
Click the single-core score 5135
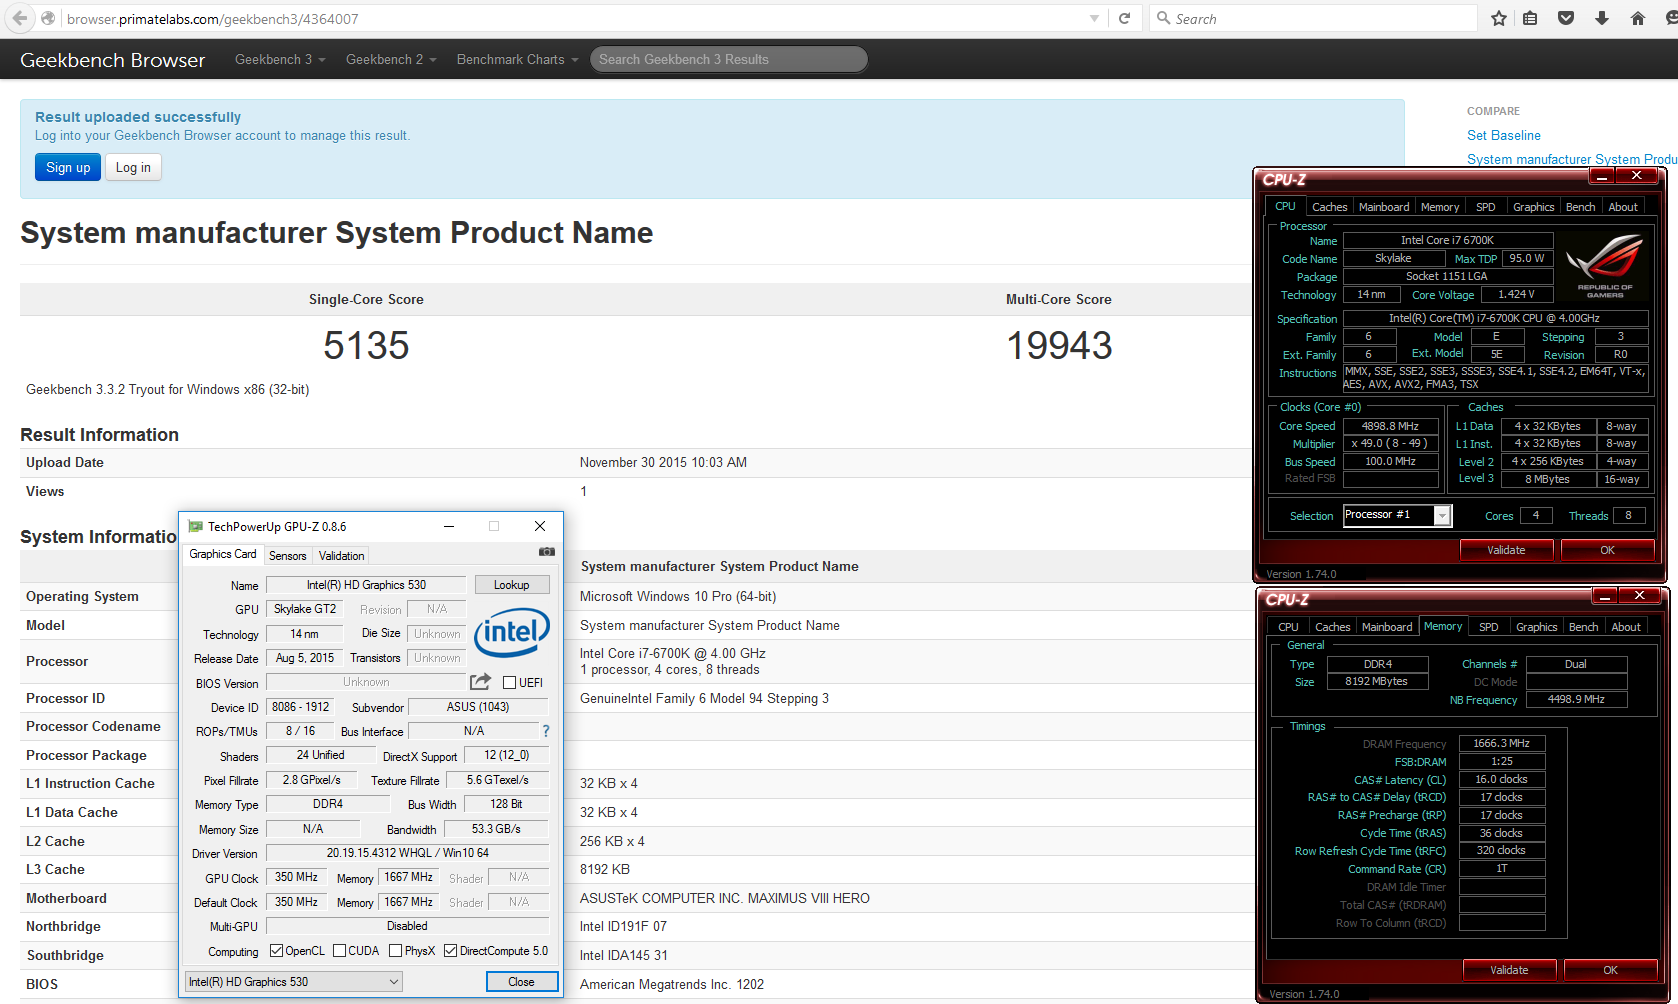(366, 346)
